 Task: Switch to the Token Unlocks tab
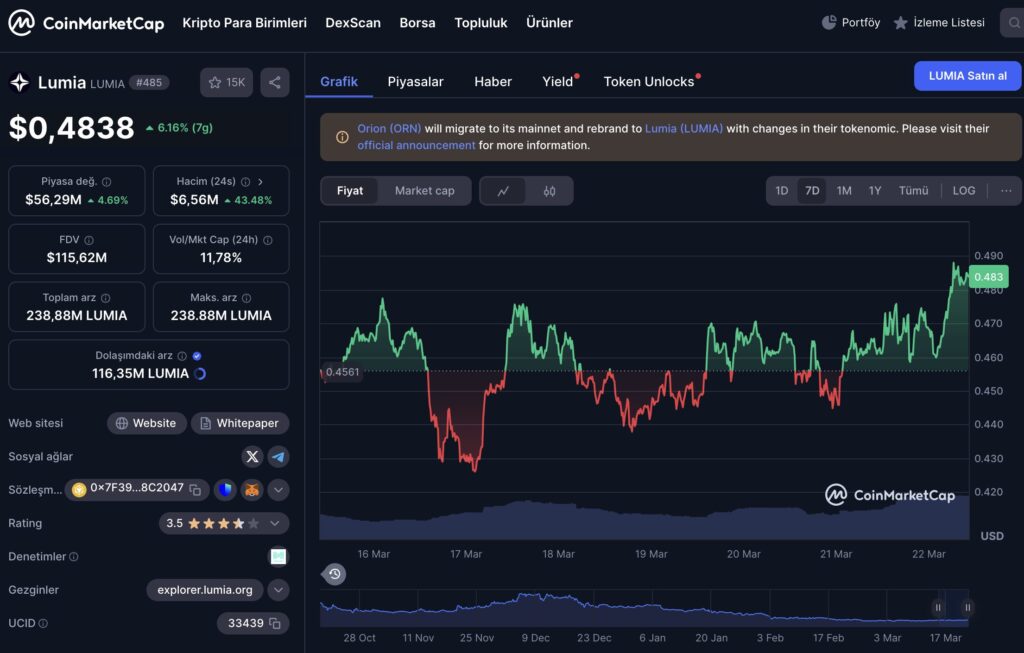pyautogui.click(x=648, y=82)
